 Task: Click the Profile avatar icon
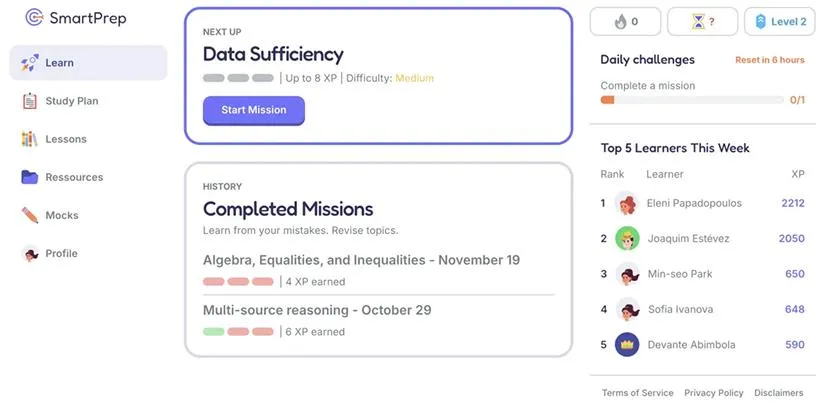click(x=29, y=253)
